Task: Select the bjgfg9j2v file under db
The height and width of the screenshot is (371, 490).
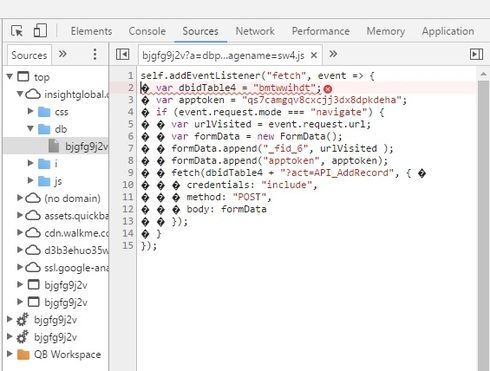Action: [55, 146]
